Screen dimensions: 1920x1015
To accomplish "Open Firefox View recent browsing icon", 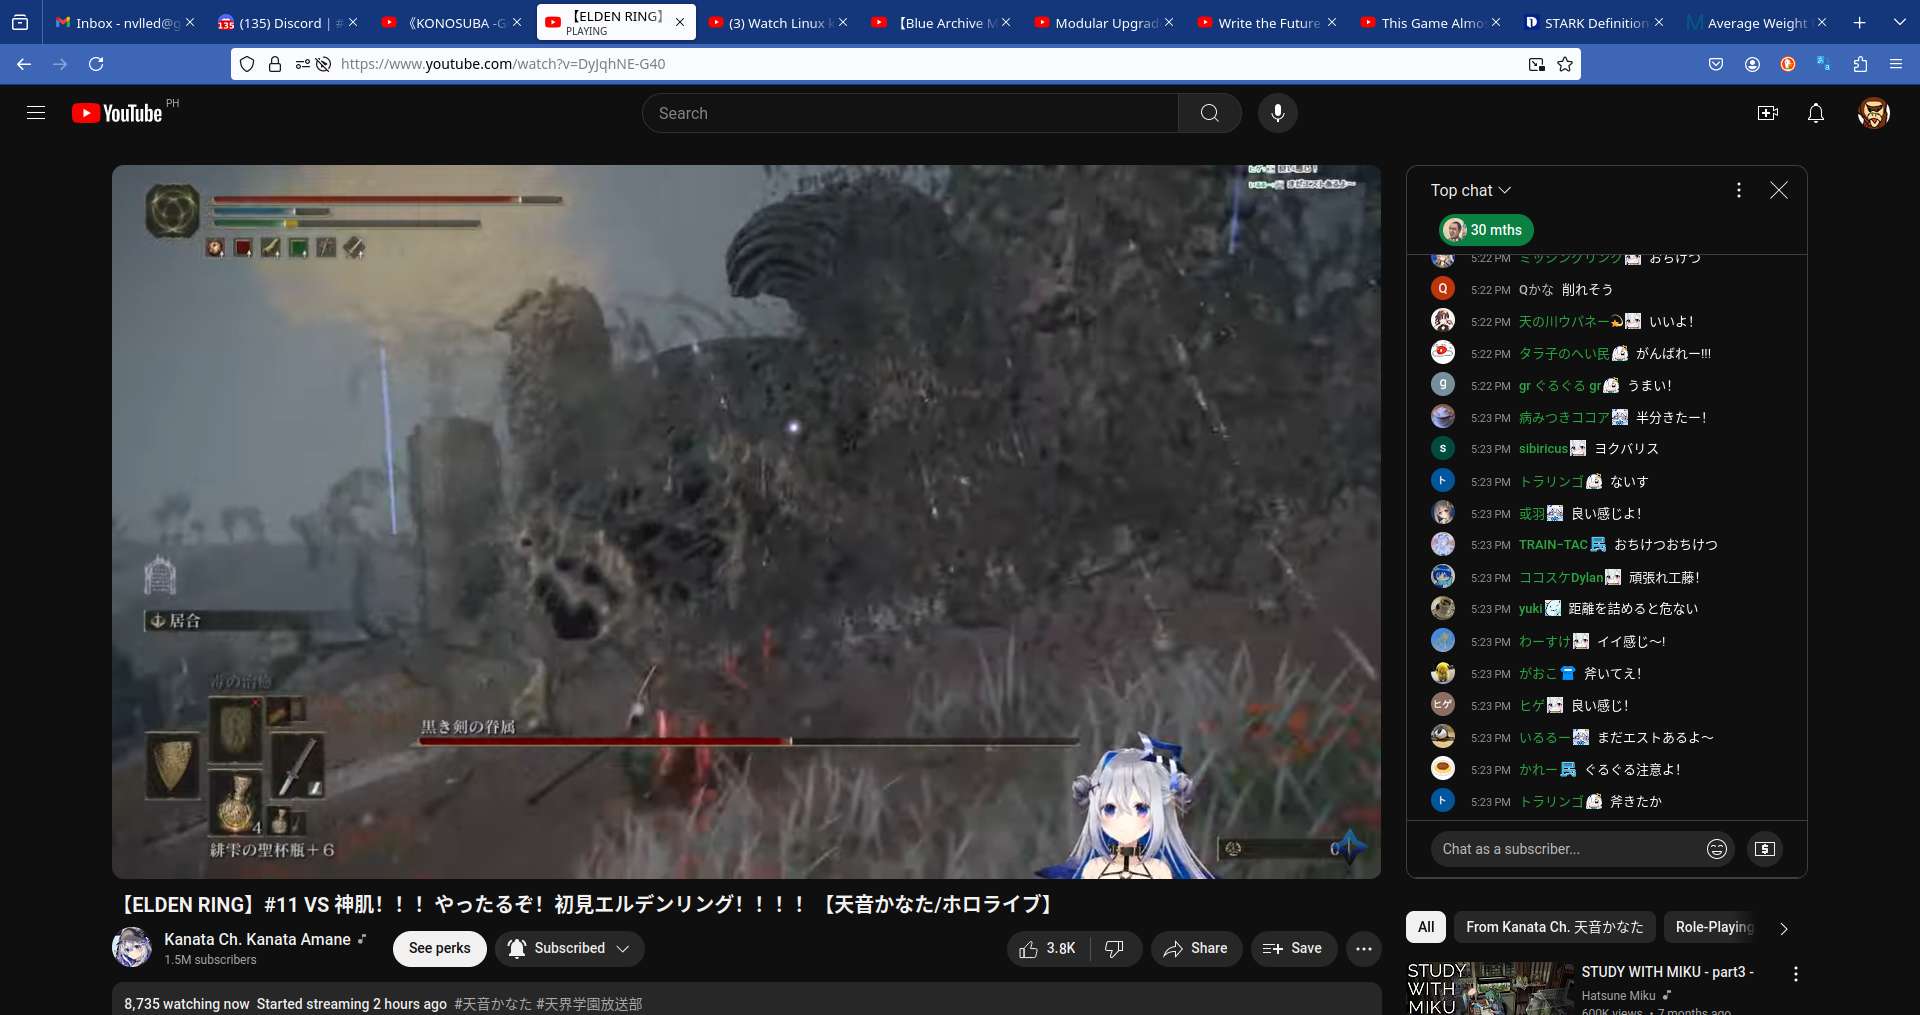I will tap(20, 22).
